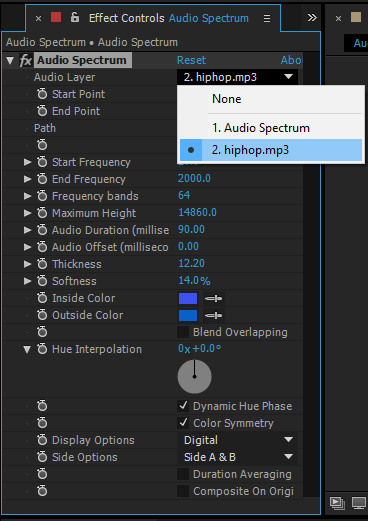
Task: Toggle stopwatch for Thickness
Action: (42, 264)
